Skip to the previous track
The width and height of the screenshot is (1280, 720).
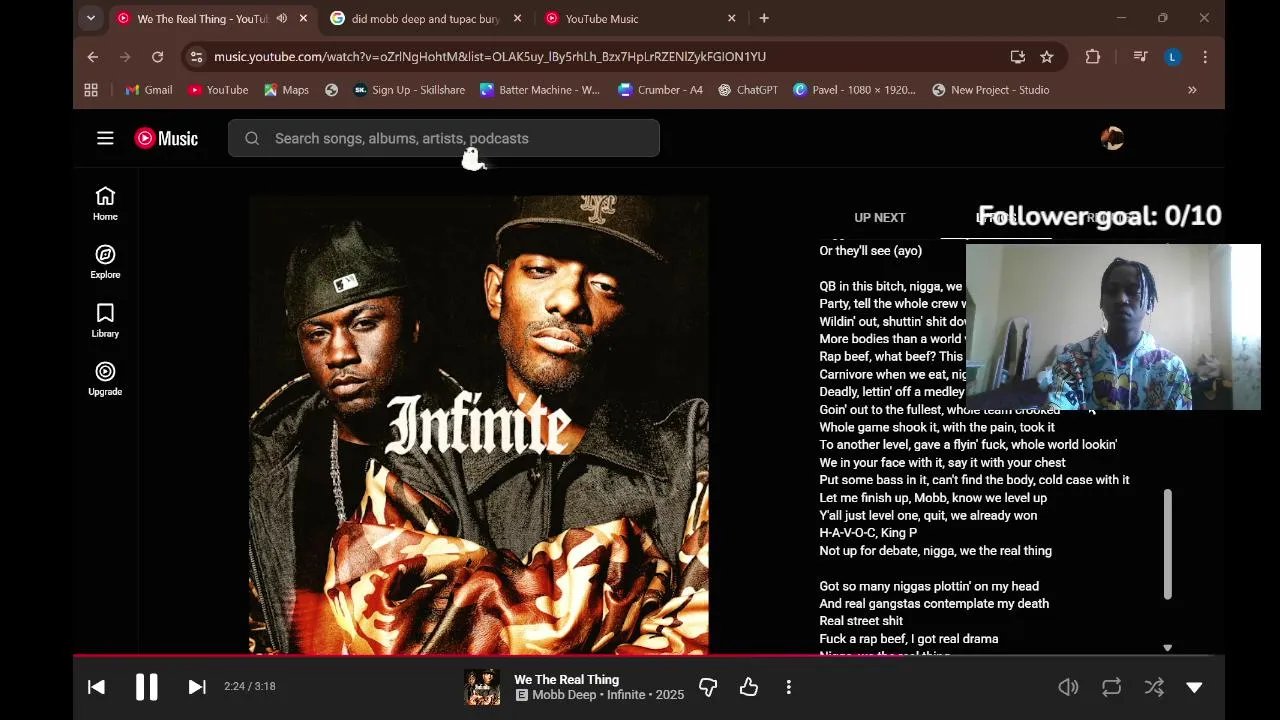coord(96,687)
